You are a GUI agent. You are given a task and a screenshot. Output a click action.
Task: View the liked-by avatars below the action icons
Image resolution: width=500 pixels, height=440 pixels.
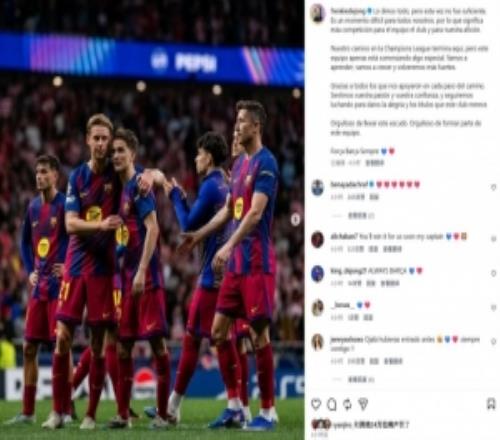320,424
